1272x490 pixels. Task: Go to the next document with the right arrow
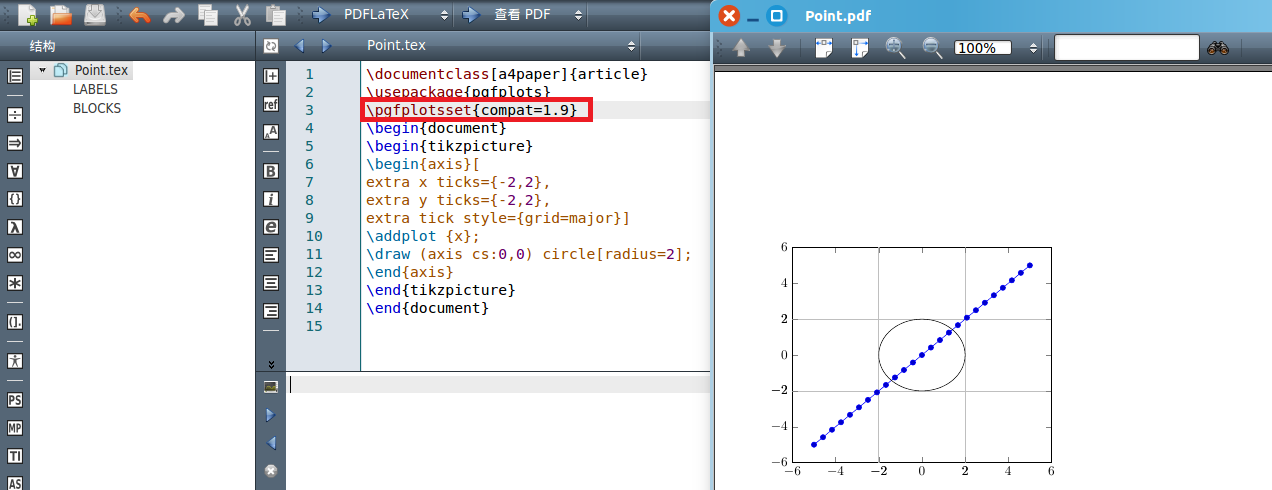point(325,46)
